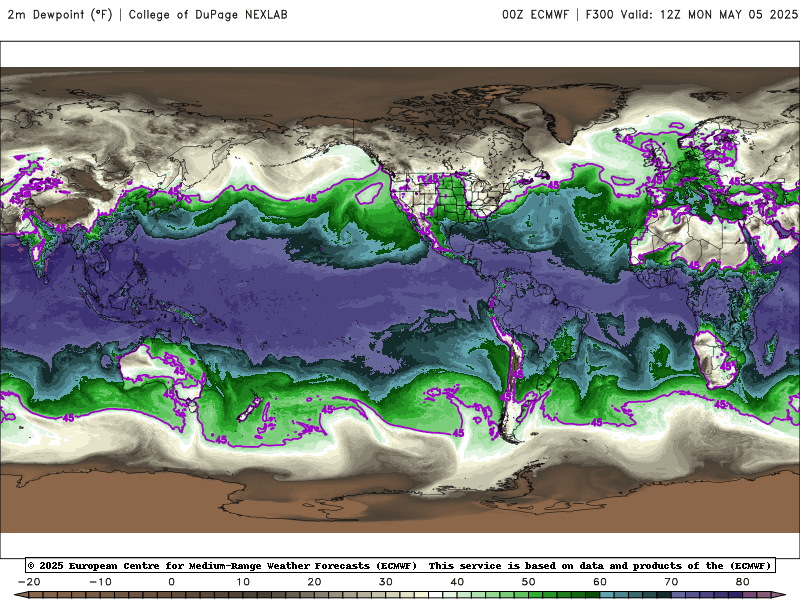
Task: Click the right arrow end of the color bar
Action: (x=780, y=595)
